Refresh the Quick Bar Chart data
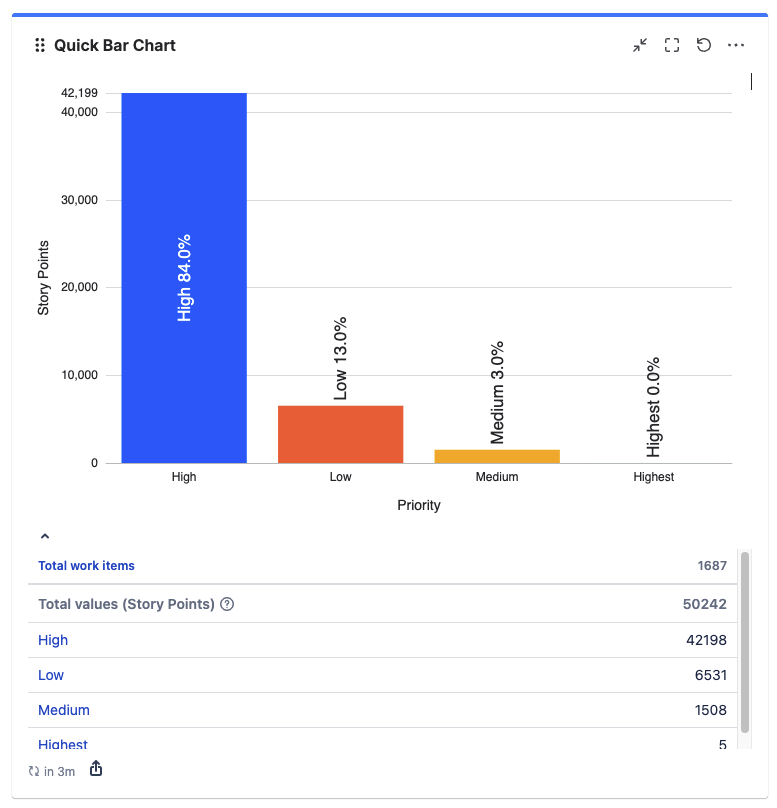The width and height of the screenshot is (777, 808). [704, 45]
